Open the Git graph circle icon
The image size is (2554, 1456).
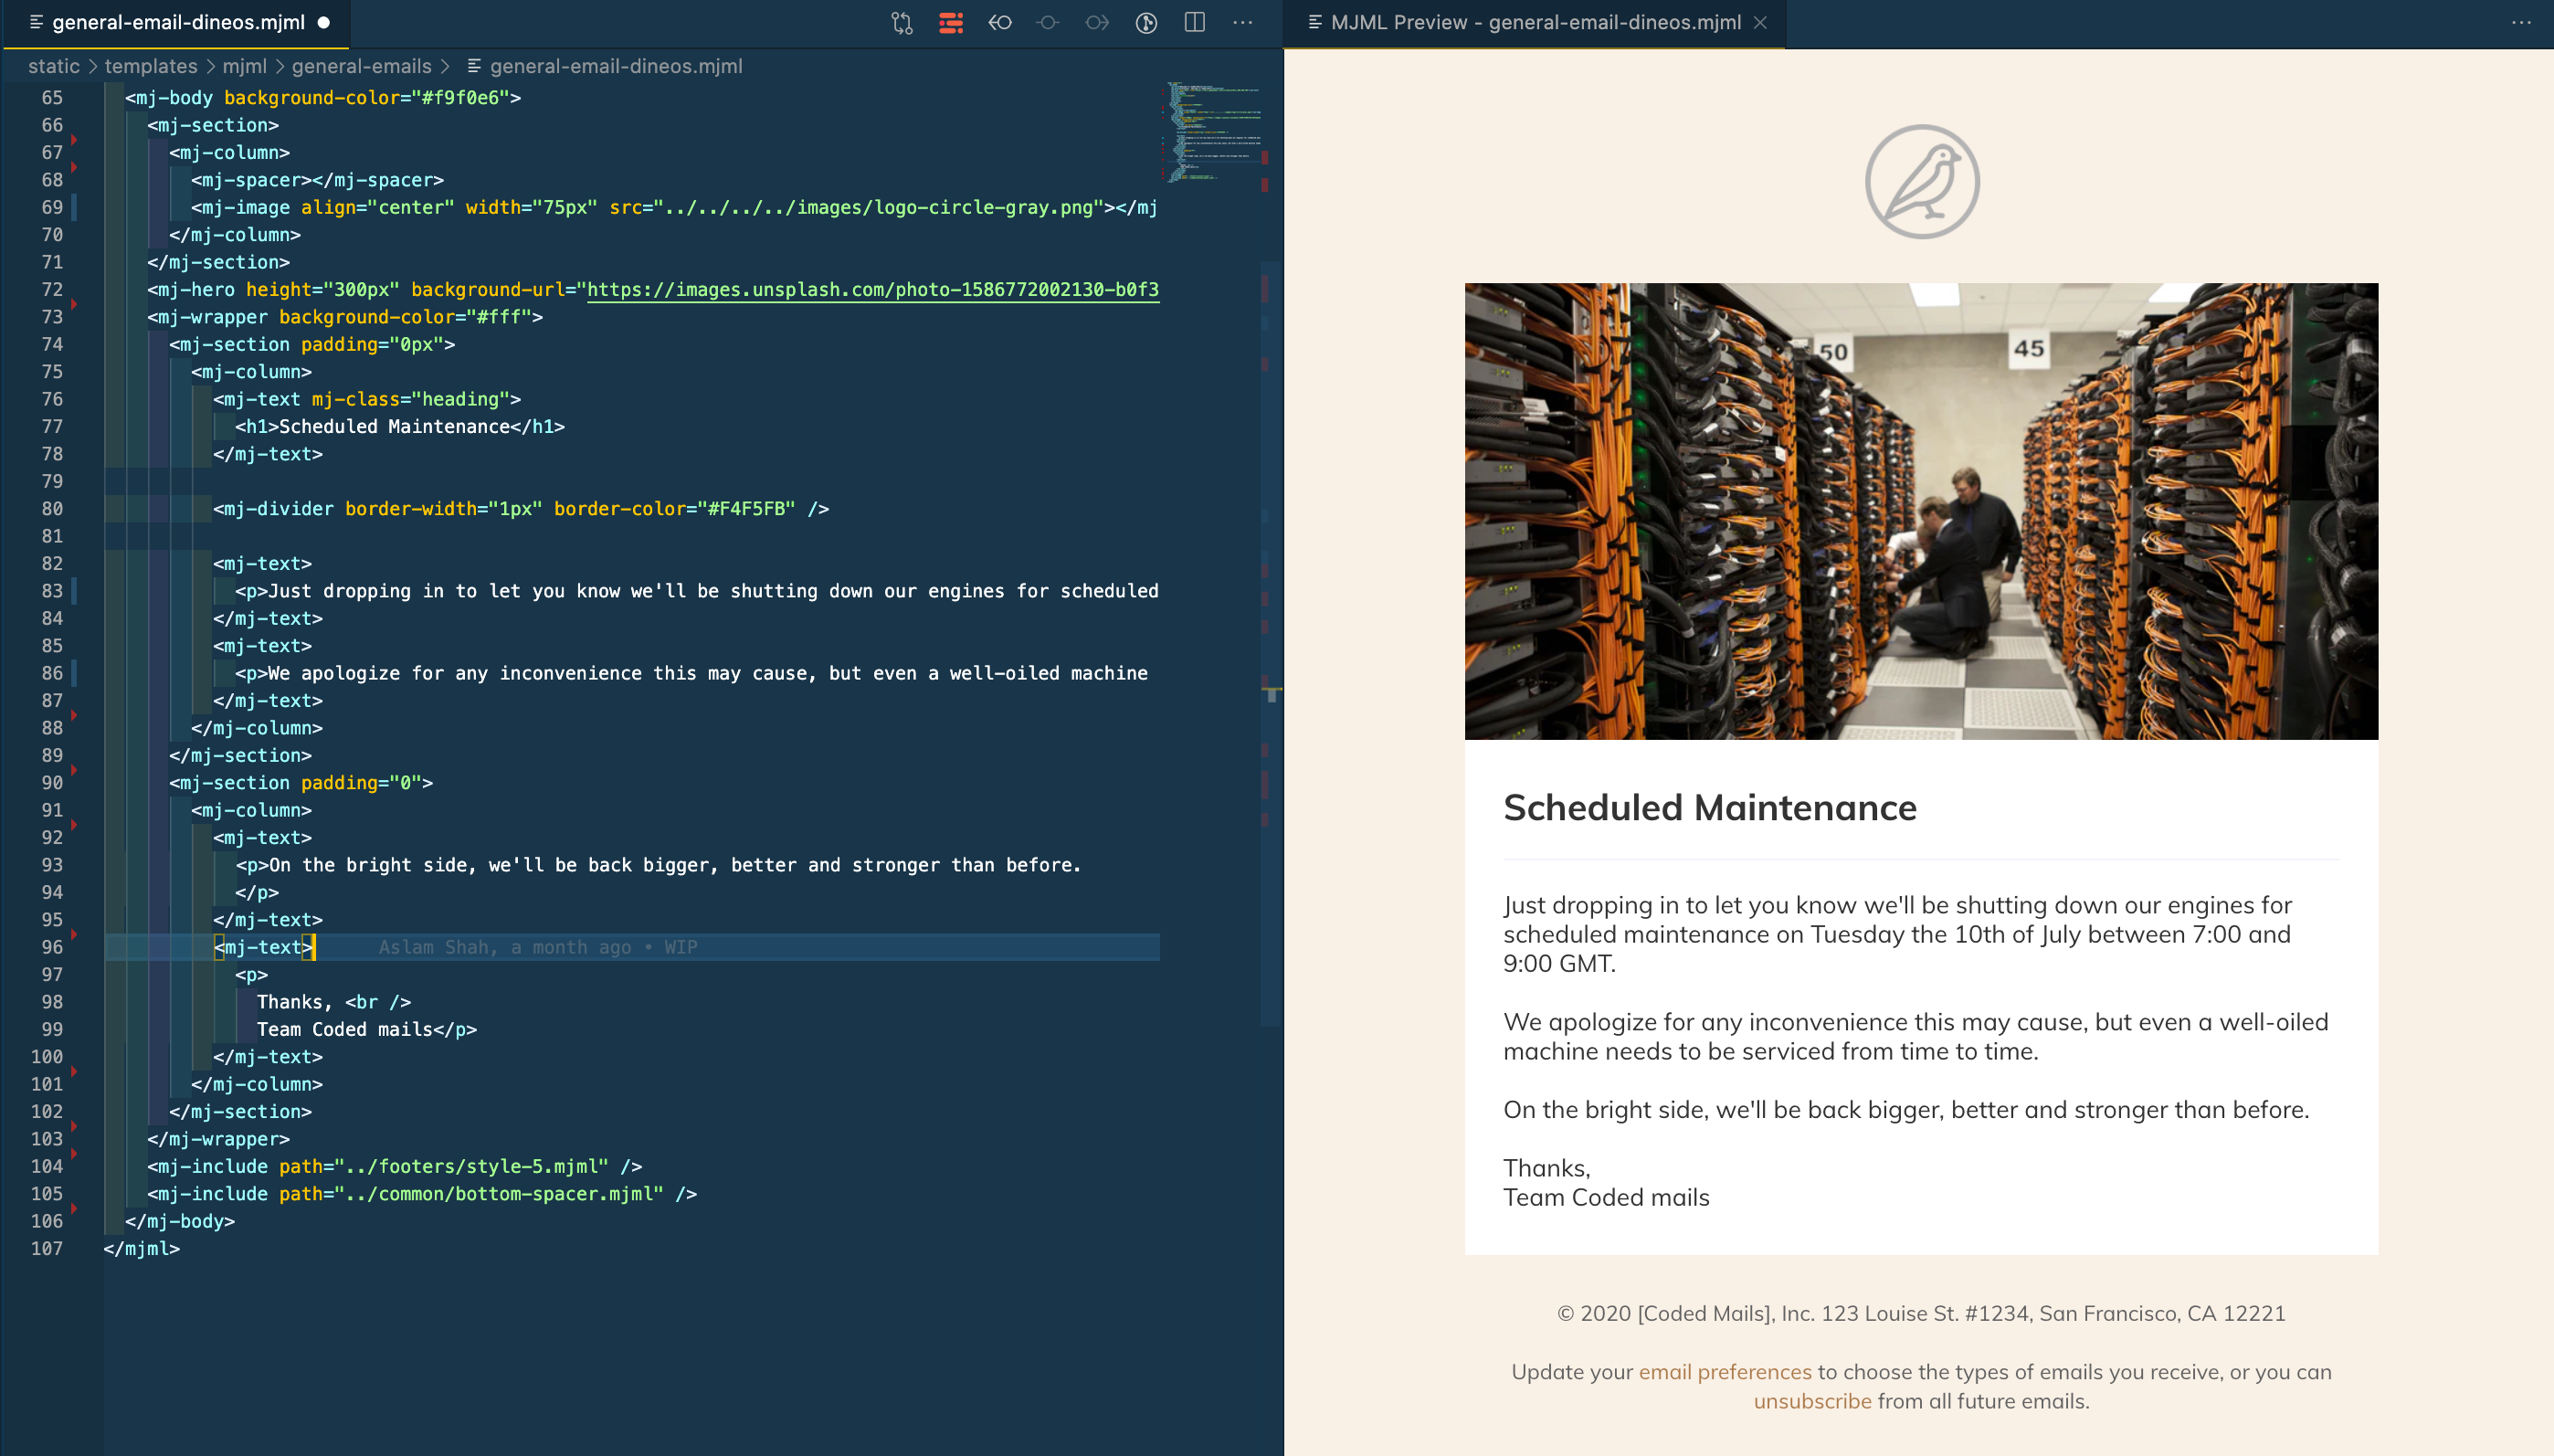(x=1146, y=22)
